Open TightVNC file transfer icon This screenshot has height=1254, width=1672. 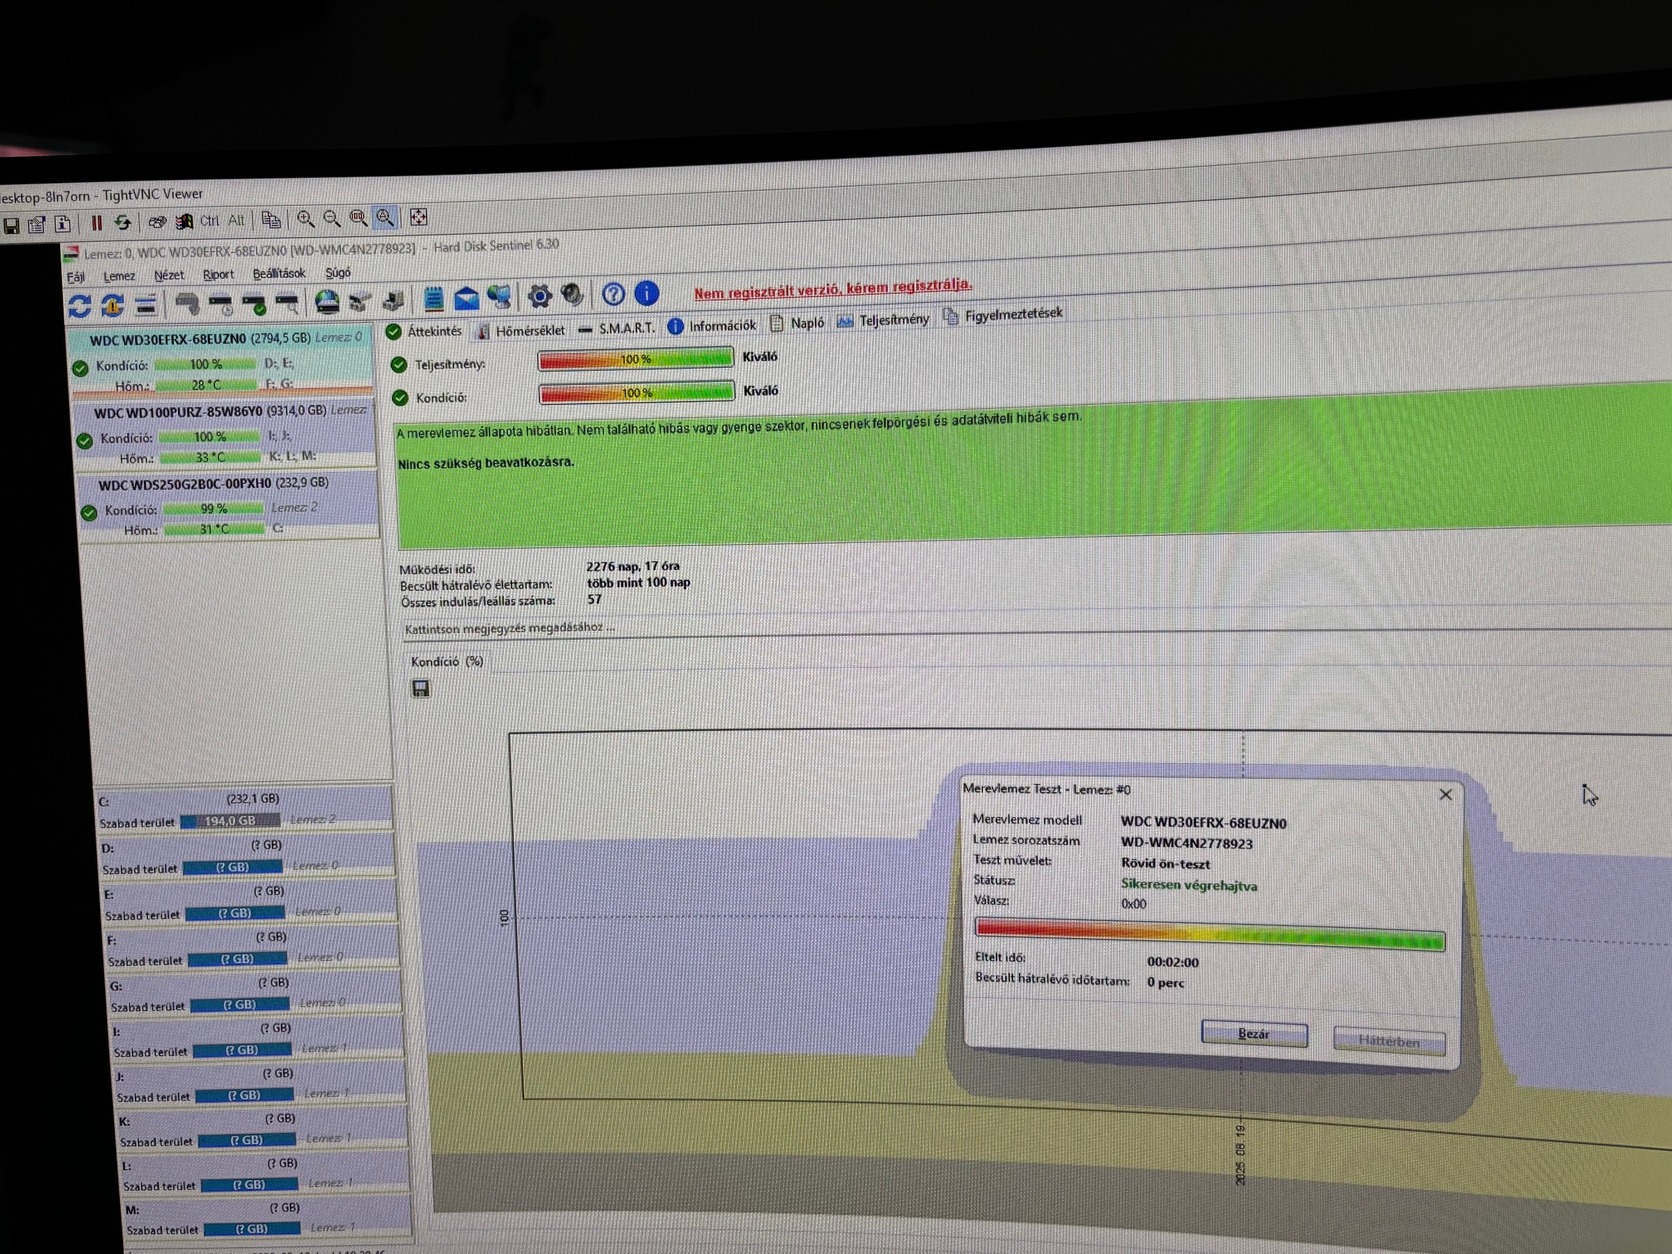tap(270, 219)
